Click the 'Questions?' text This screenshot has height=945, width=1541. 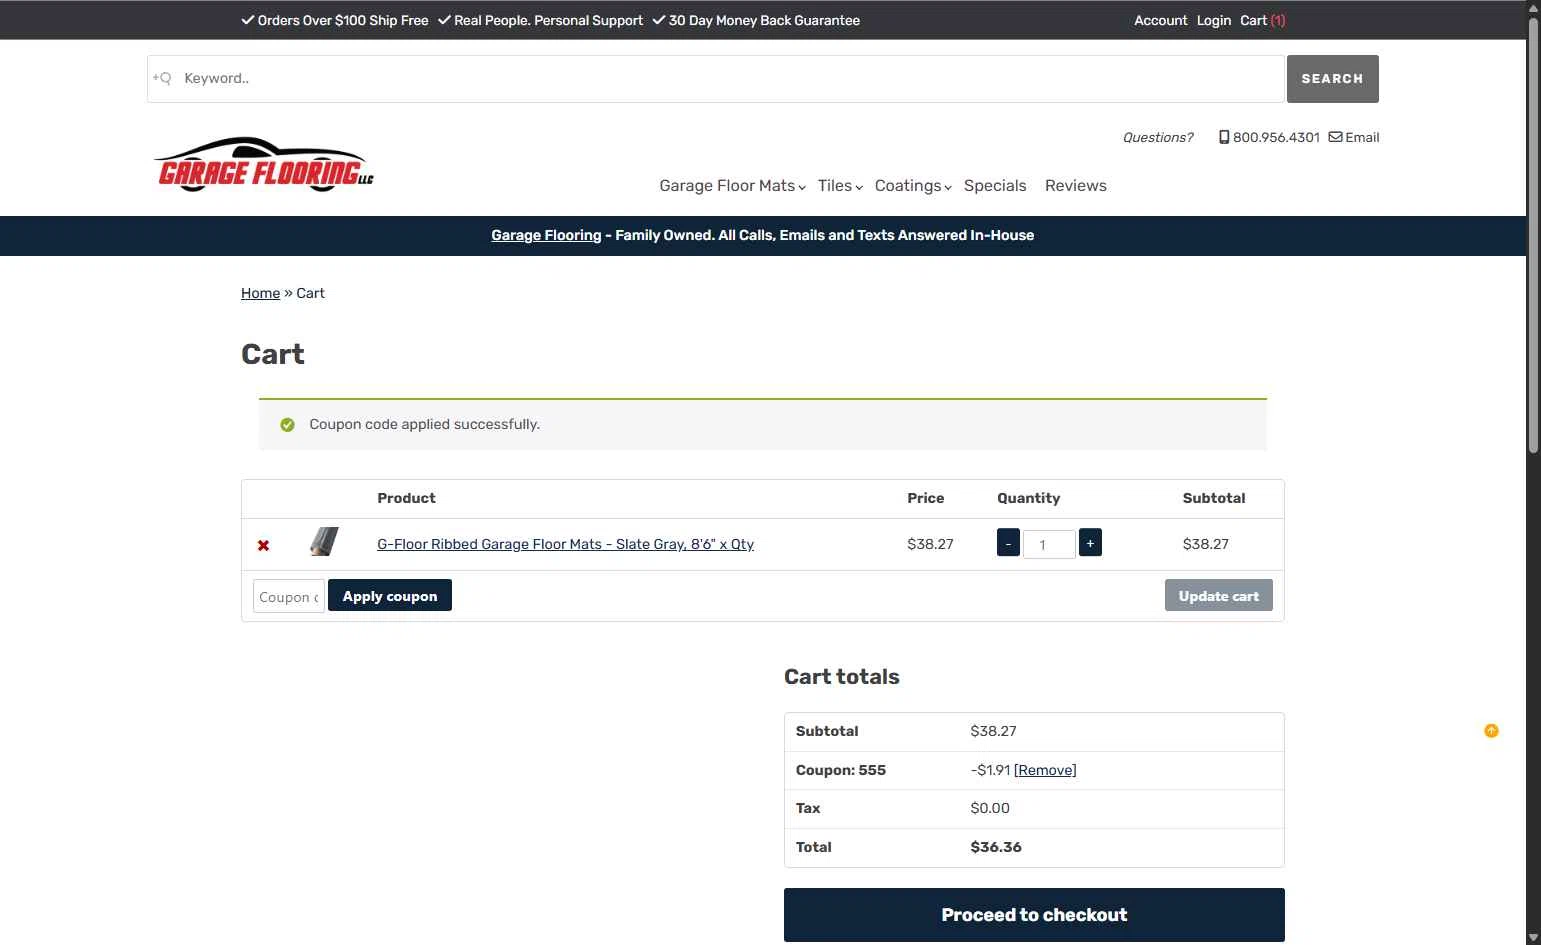pos(1158,137)
